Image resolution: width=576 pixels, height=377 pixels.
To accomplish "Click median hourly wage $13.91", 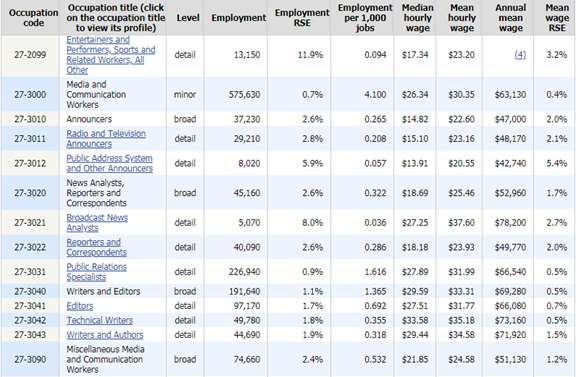I will click(415, 164).
